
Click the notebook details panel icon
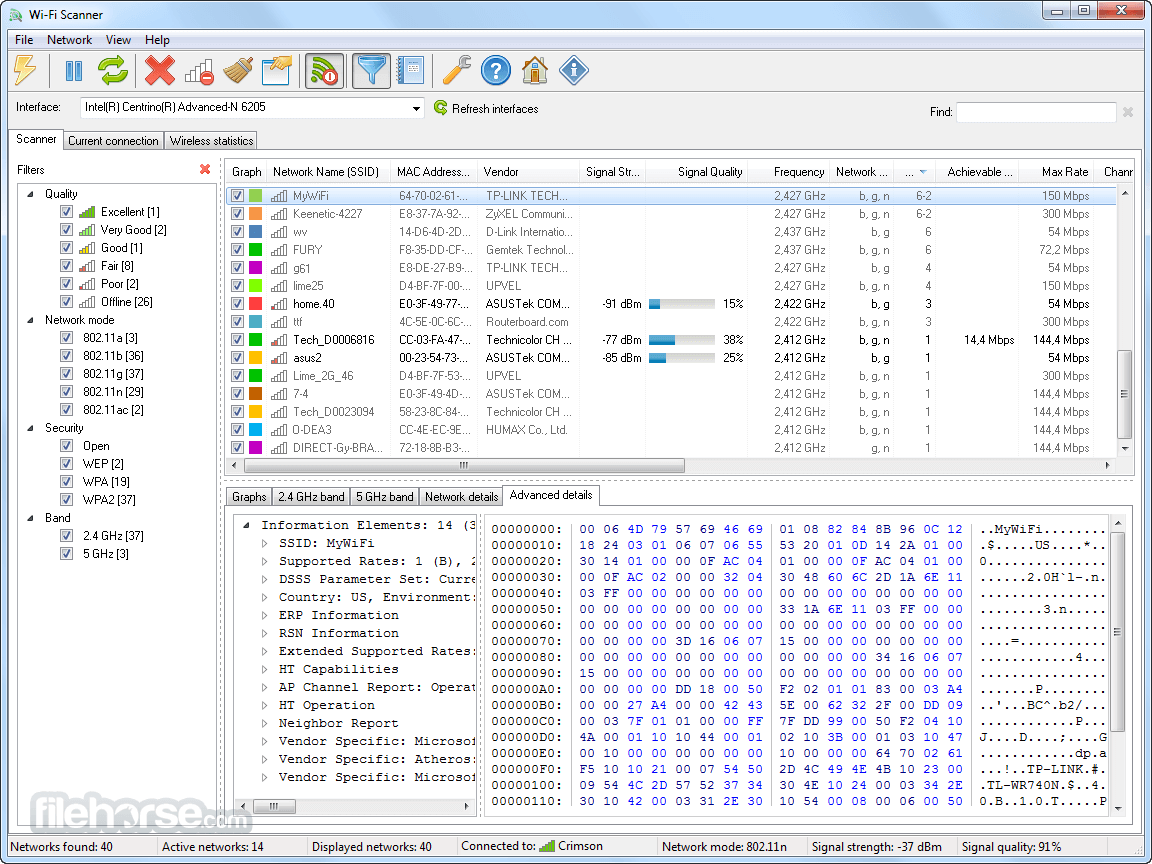click(410, 71)
